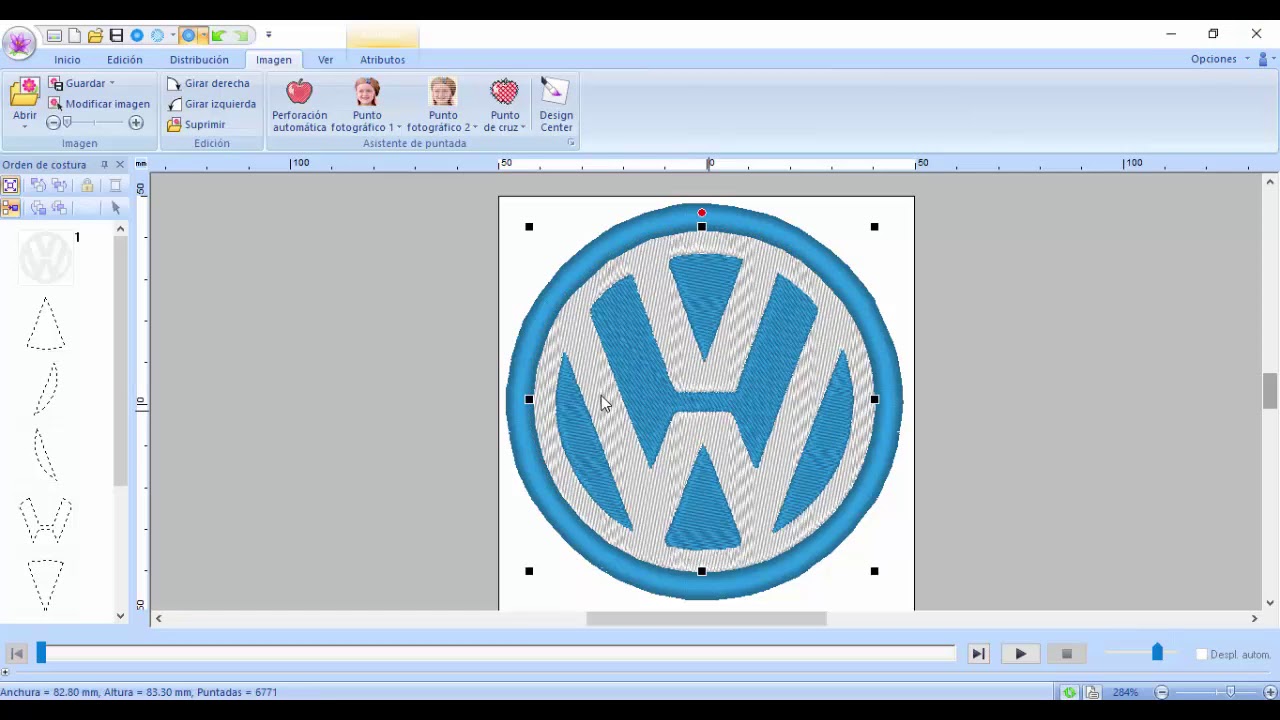This screenshot has height=720, width=1280.
Task: Toggle zoom-to-fit in sewing order panel
Action: point(10,185)
